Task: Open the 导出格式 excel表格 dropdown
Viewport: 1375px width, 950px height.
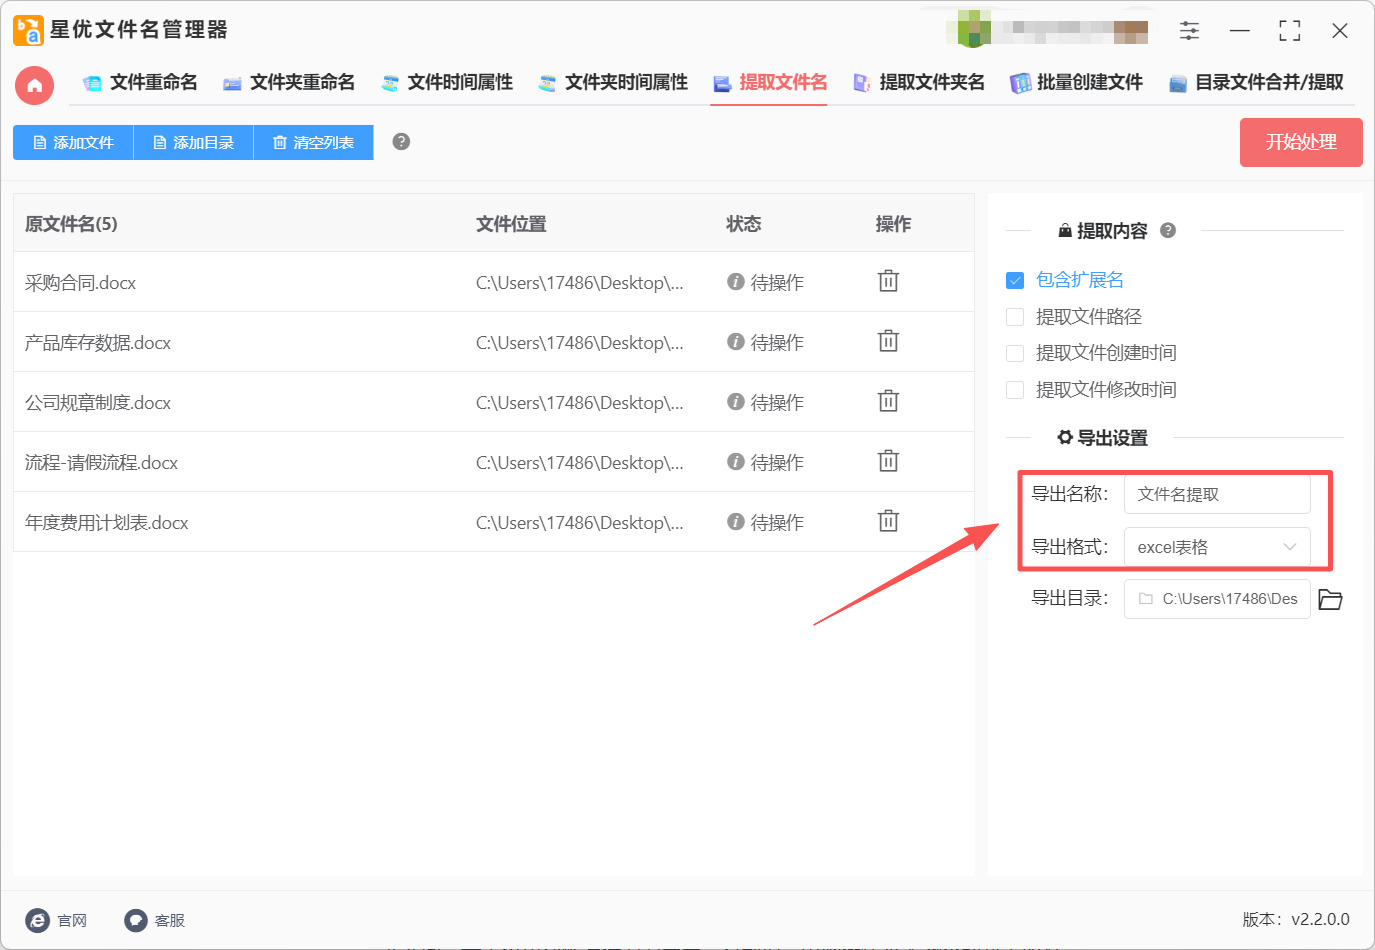Action: (1217, 547)
